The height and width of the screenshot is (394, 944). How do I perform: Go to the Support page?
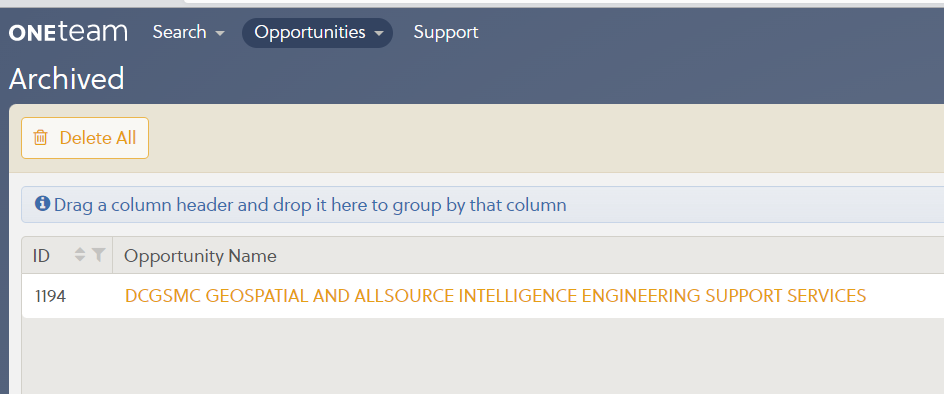pos(446,33)
